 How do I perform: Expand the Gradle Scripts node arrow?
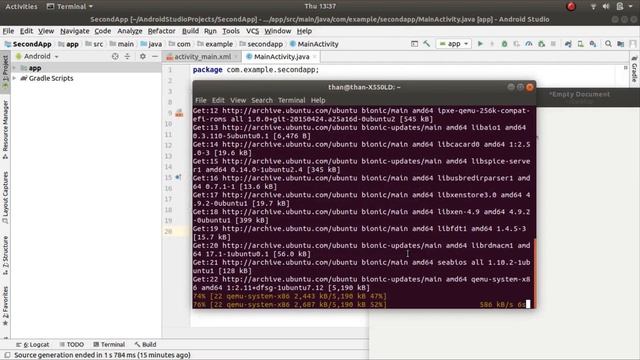pos(15,78)
